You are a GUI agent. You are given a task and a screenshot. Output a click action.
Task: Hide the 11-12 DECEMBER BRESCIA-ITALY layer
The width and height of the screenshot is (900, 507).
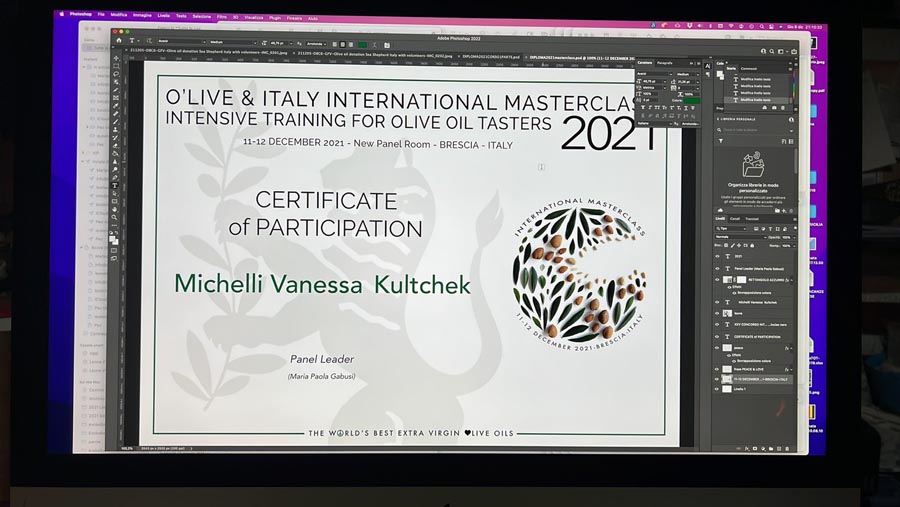coord(717,379)
